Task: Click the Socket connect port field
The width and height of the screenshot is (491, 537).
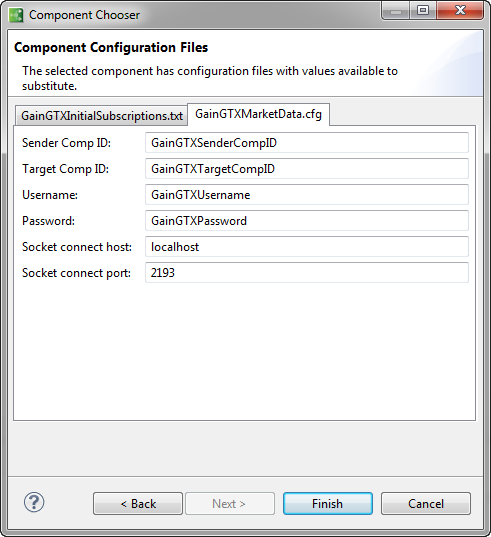Action: coord(307,273)
